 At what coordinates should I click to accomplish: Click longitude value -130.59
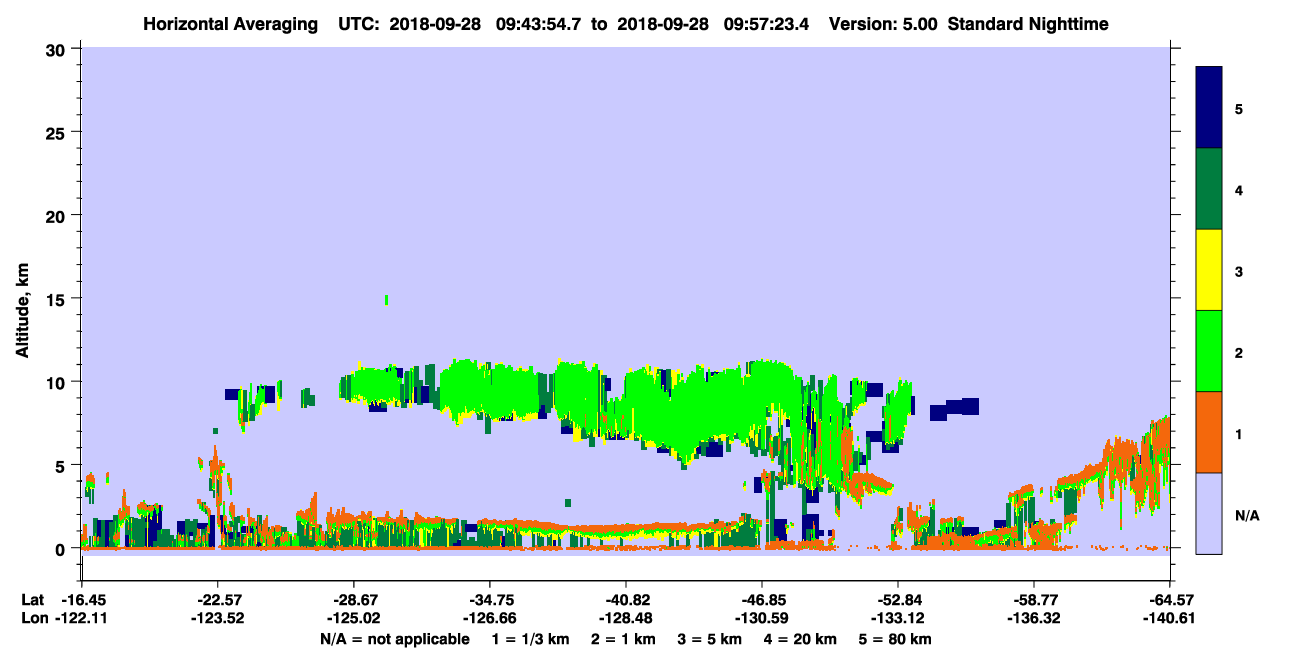click(x=762, y=618)
